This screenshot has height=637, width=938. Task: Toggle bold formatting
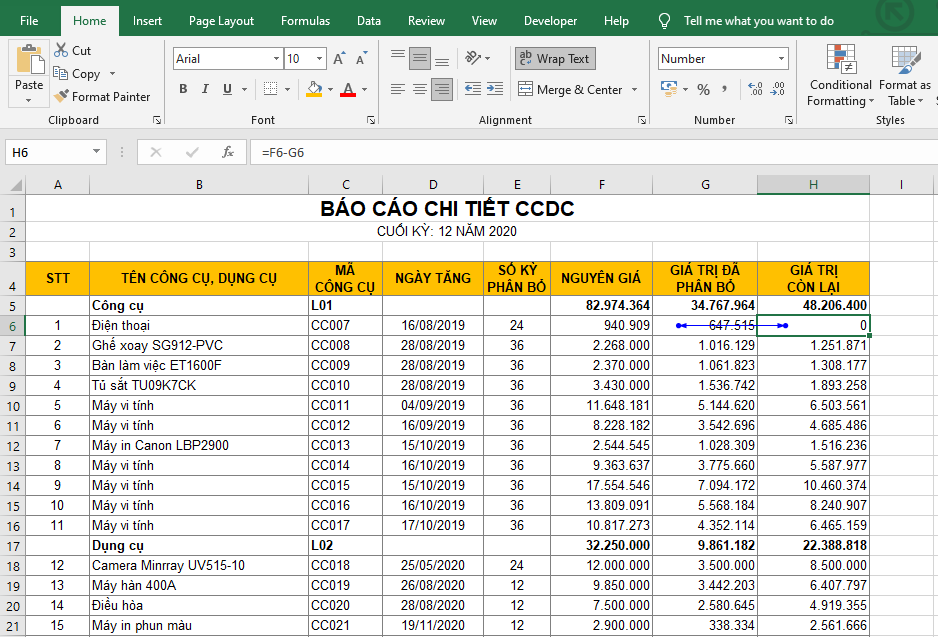click(183, 90)
